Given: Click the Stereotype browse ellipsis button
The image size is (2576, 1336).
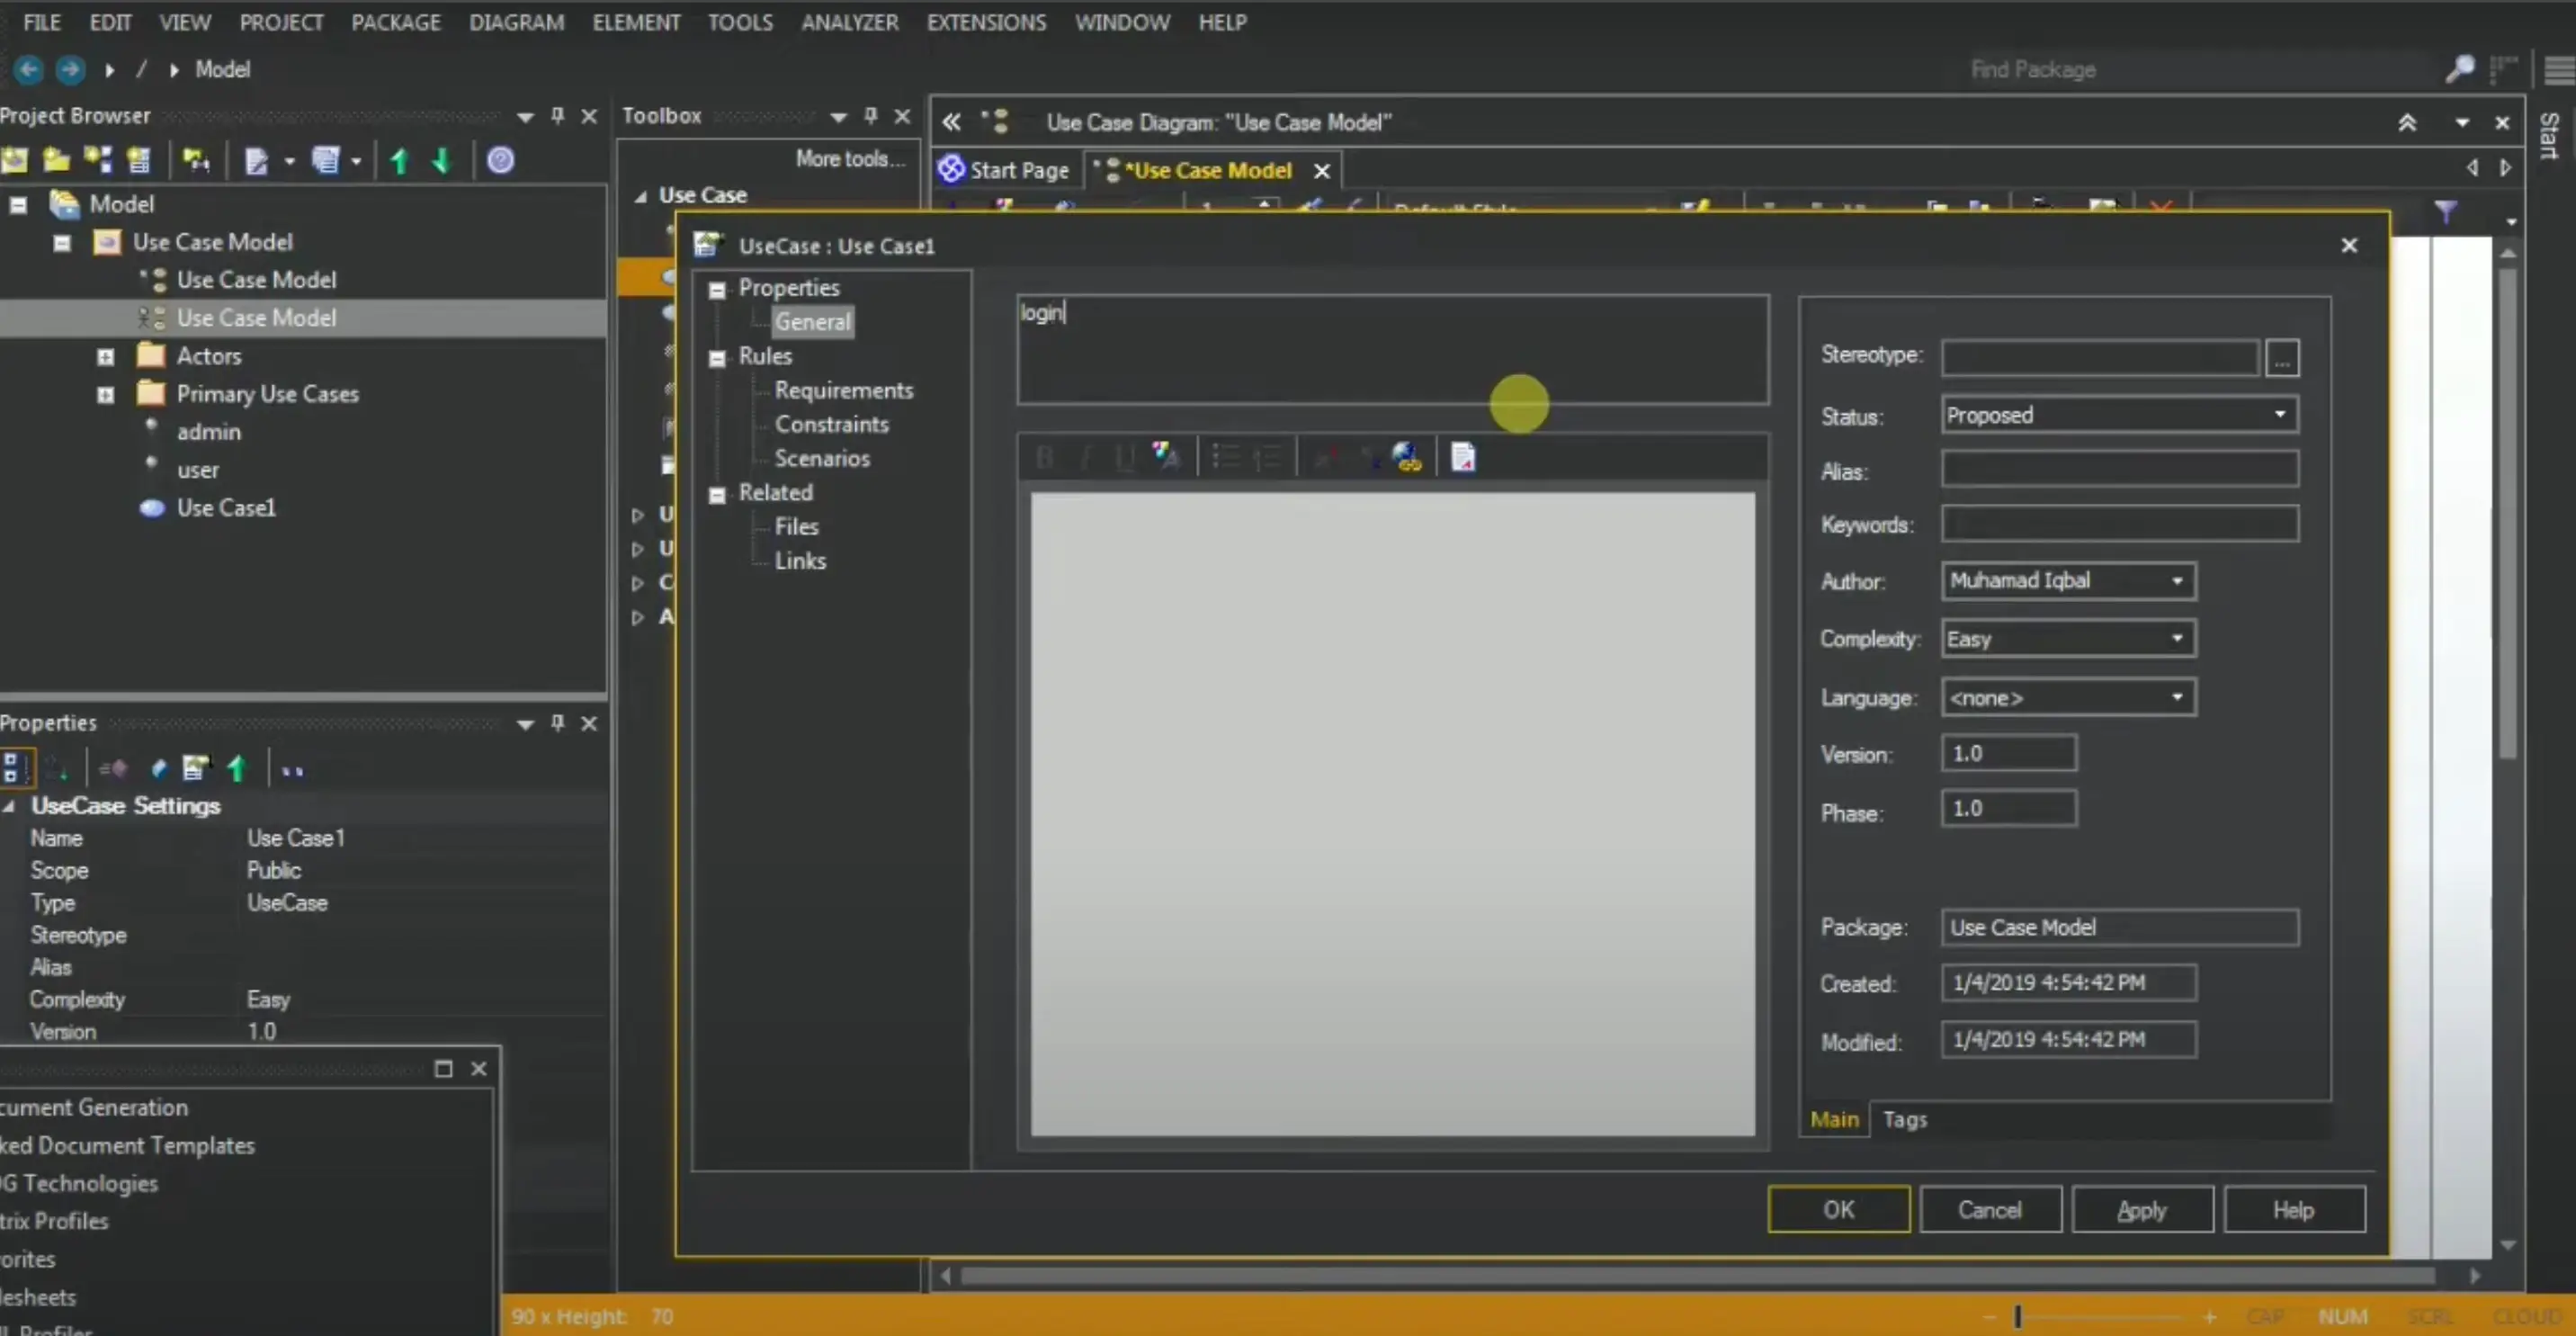Looking at the screenshot, I should pyautogui.click(x=2282, y=358).
